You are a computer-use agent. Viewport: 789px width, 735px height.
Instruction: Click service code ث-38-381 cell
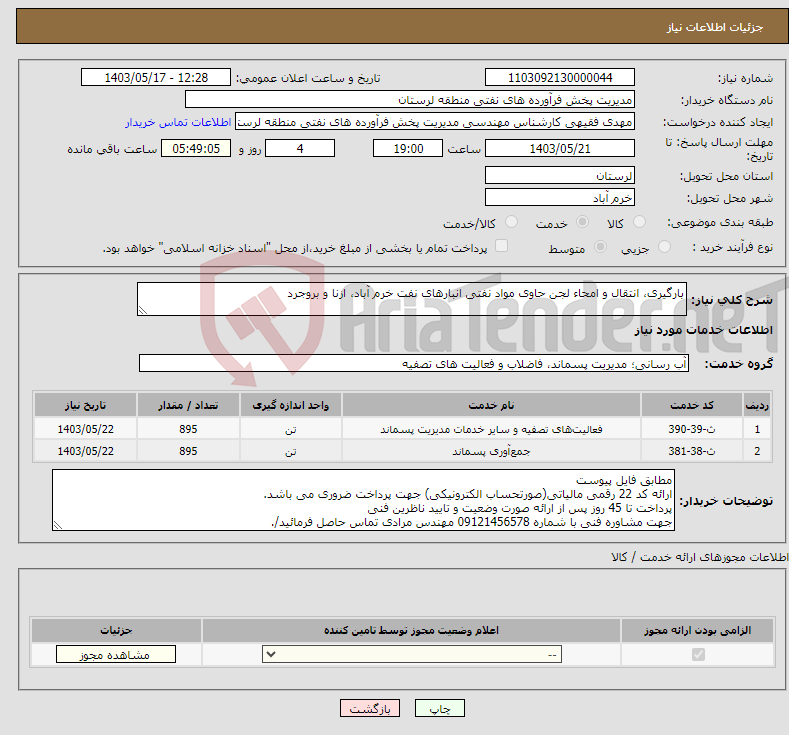pos(692,451)
